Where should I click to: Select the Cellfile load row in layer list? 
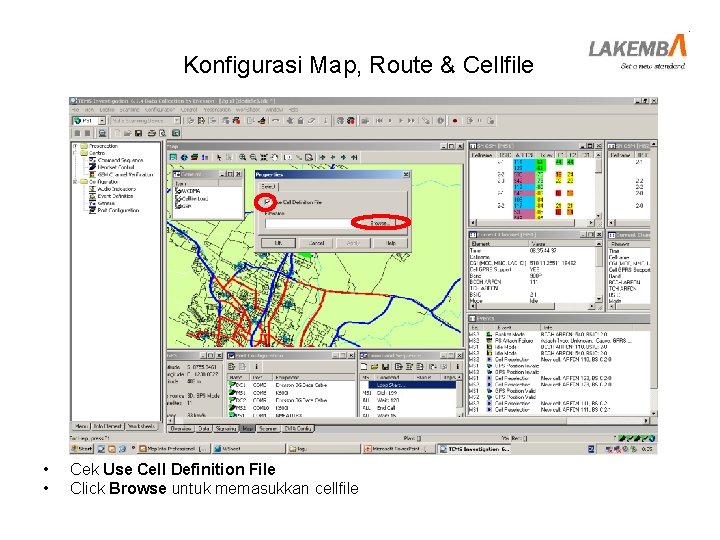point(192,198)
